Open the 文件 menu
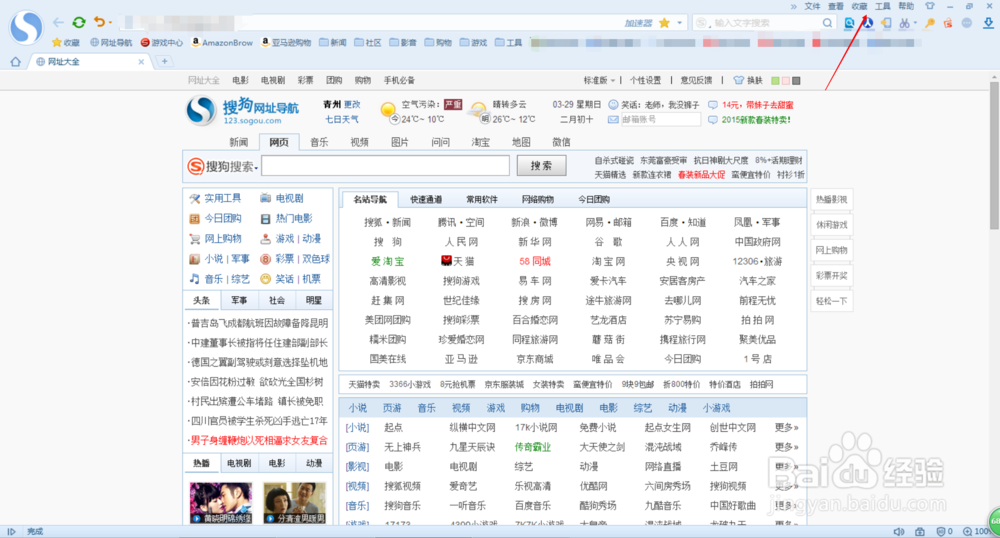This screenshot has width=1000, height=538. (x=812, y=6)
